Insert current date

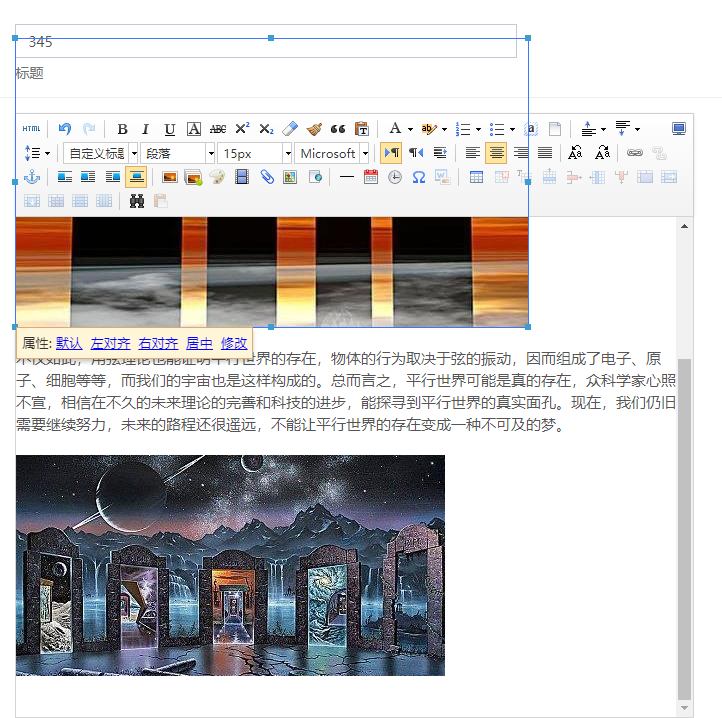click(x=371, y=177)
